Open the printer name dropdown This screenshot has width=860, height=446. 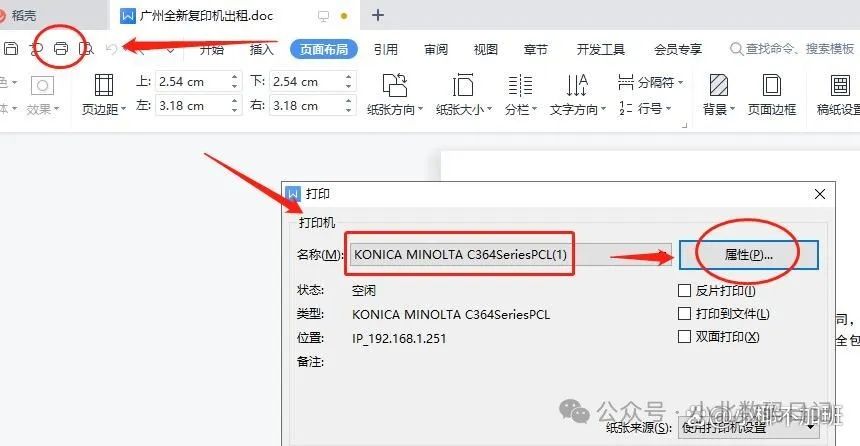pos(511,255)
